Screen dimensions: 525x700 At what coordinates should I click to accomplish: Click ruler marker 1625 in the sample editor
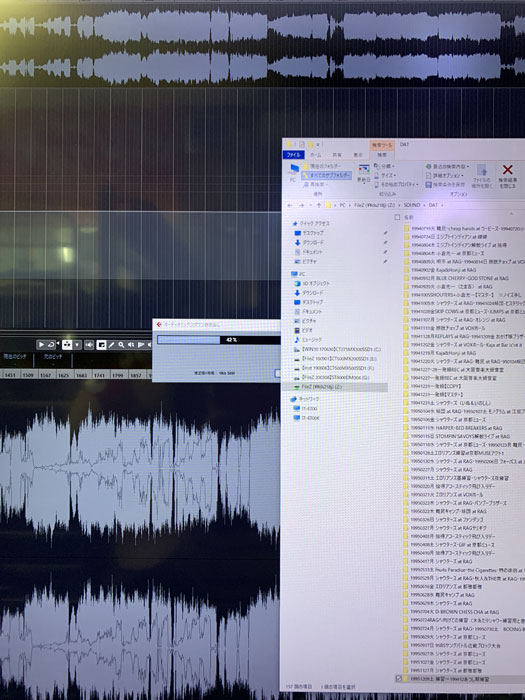point(63,375)
